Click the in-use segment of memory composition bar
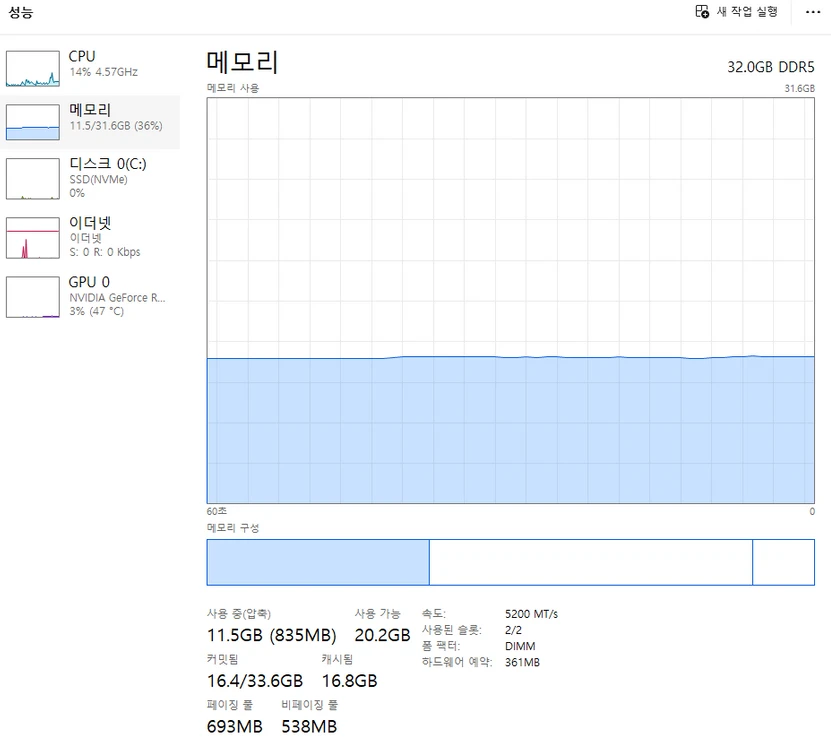 [x=318, y=562]
